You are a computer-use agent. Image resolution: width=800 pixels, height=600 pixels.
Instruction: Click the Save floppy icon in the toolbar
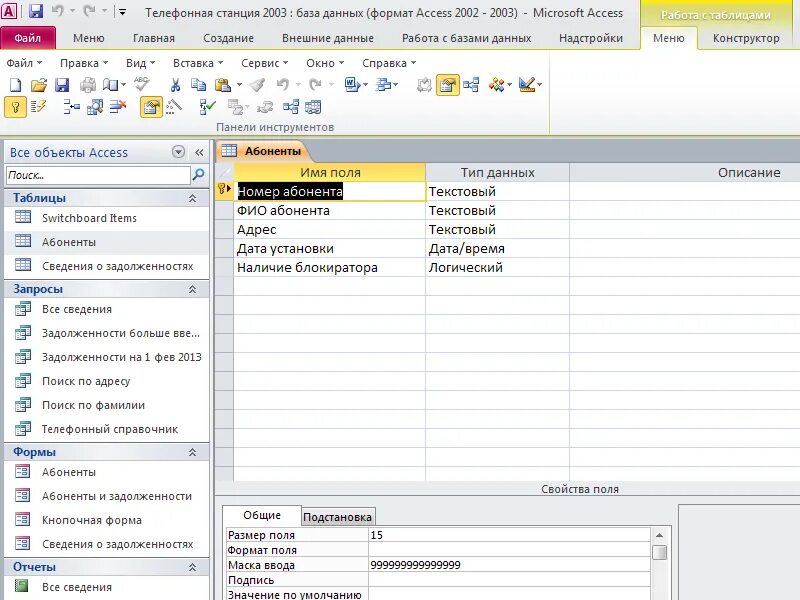click(62, 85)
